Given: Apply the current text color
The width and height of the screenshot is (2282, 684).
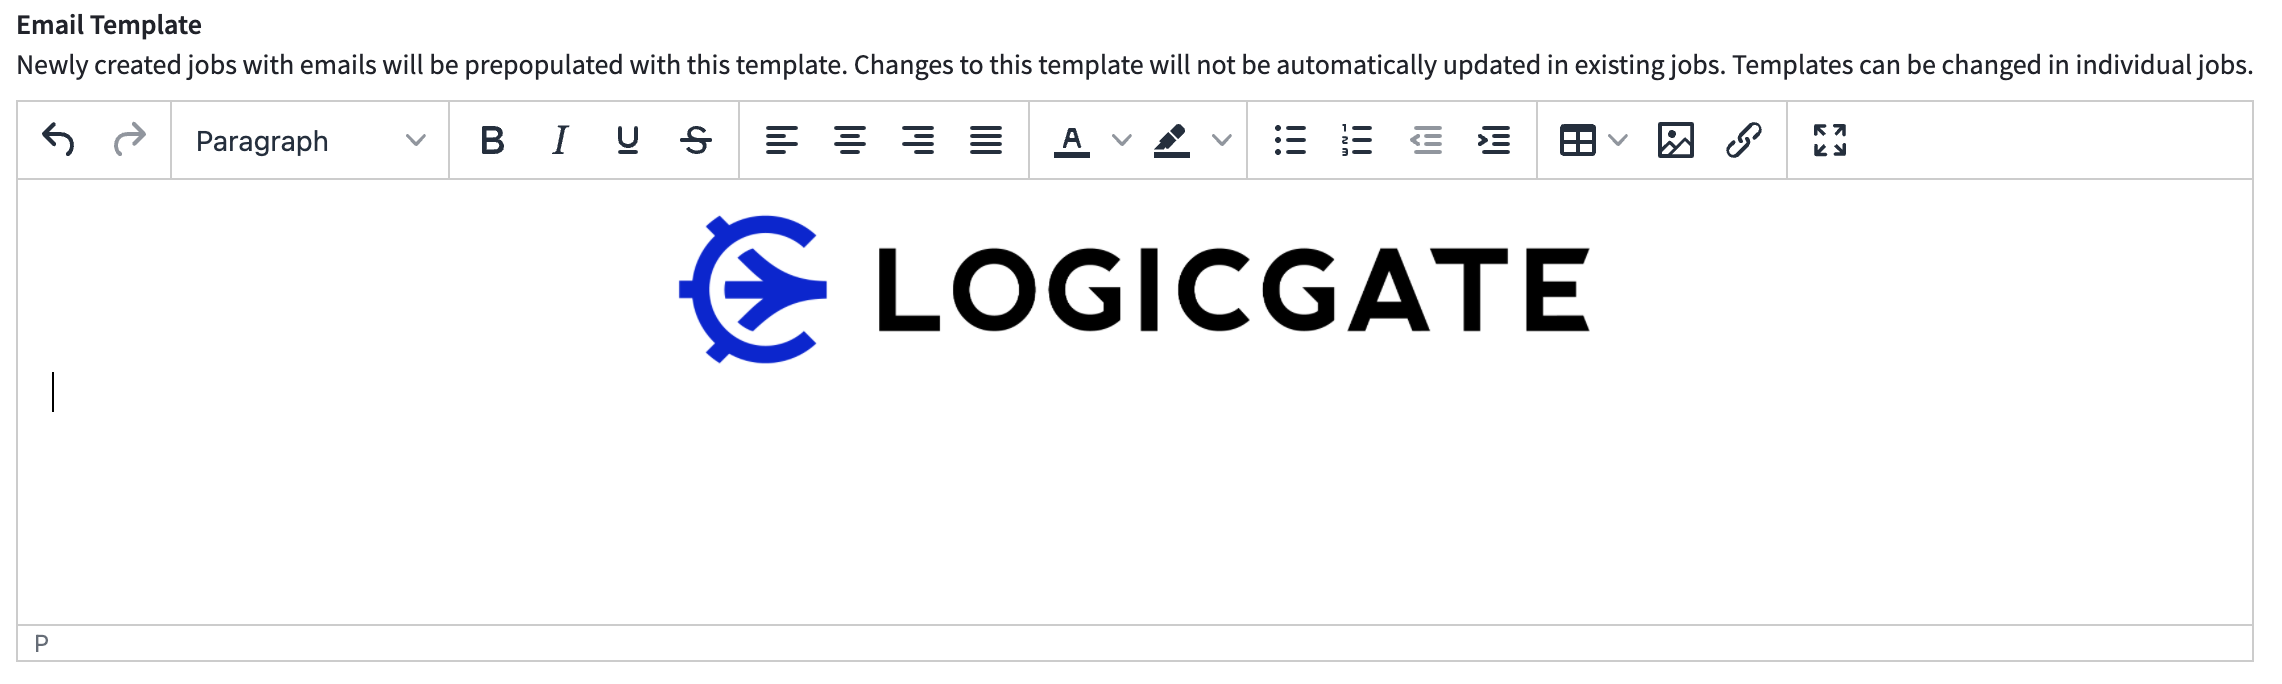Looking at the screenshot, I should (x=1072, y=140).
